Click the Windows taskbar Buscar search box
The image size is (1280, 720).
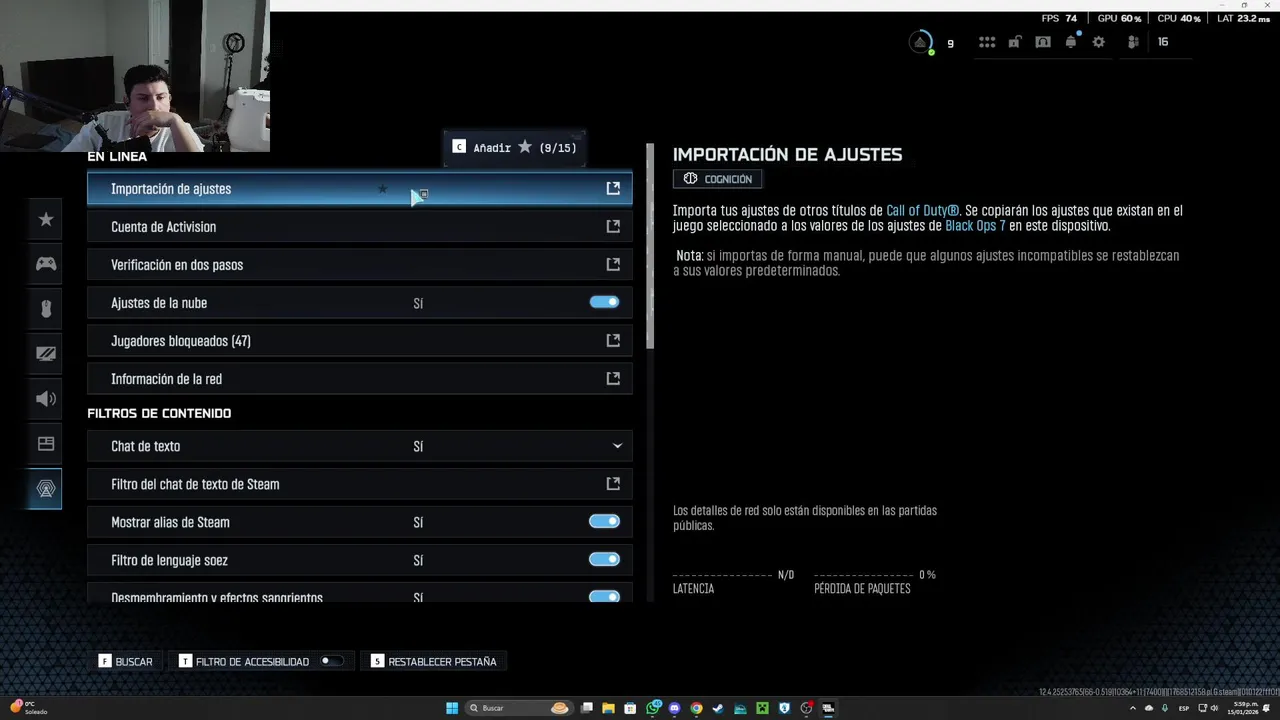pos(520,708)
